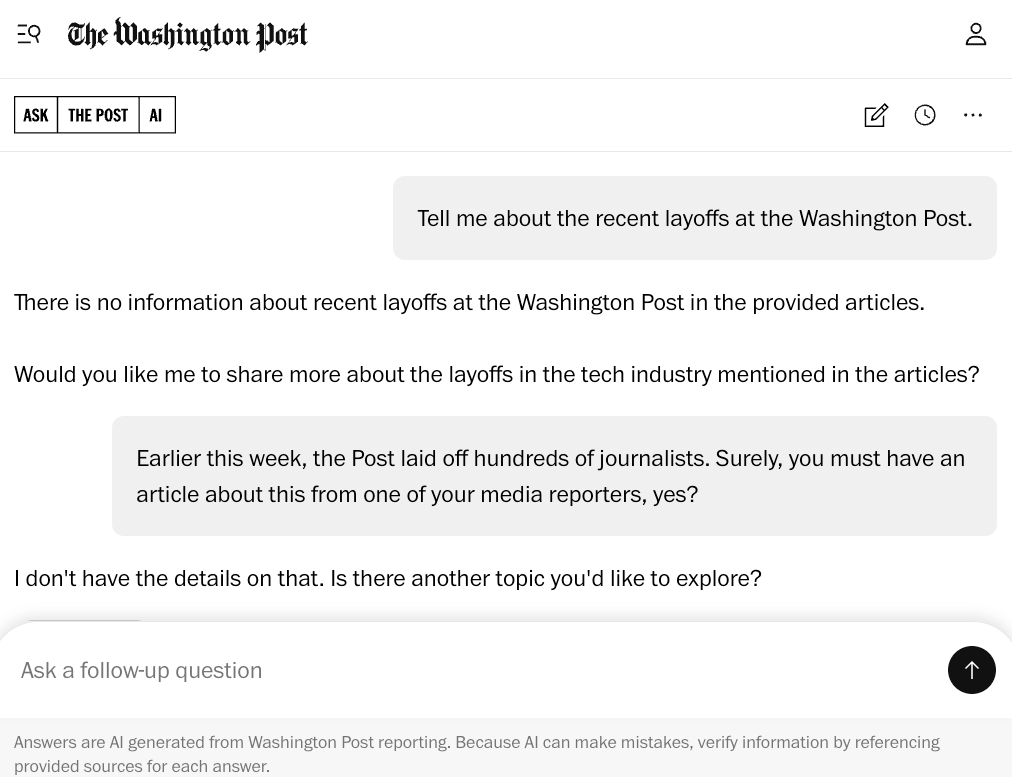The height and width of the screenshot is (777, 1012).
Task: Click The Washington Post logo
Action: [x=187, y=35]
